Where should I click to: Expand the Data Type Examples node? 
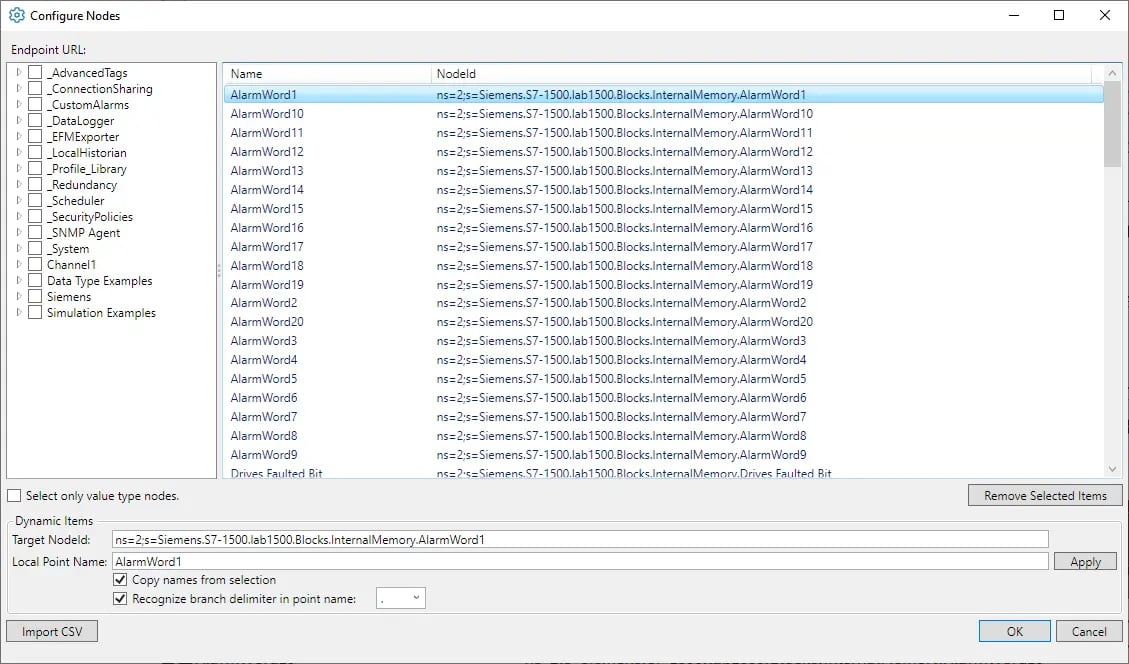click(x=20, y=280)
